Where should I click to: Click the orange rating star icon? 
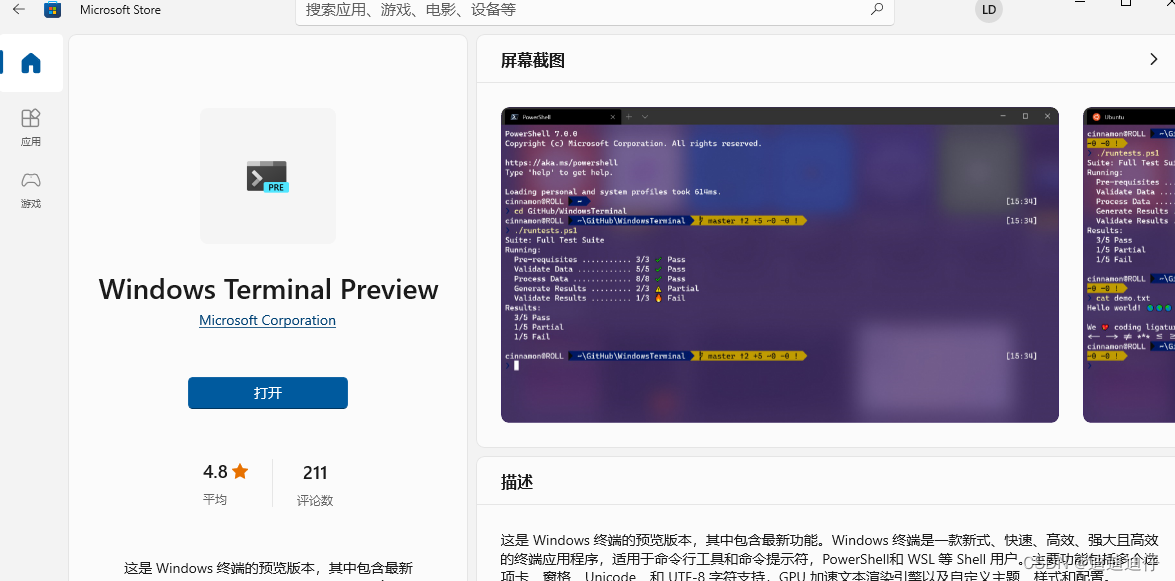[x=240, y=472]
